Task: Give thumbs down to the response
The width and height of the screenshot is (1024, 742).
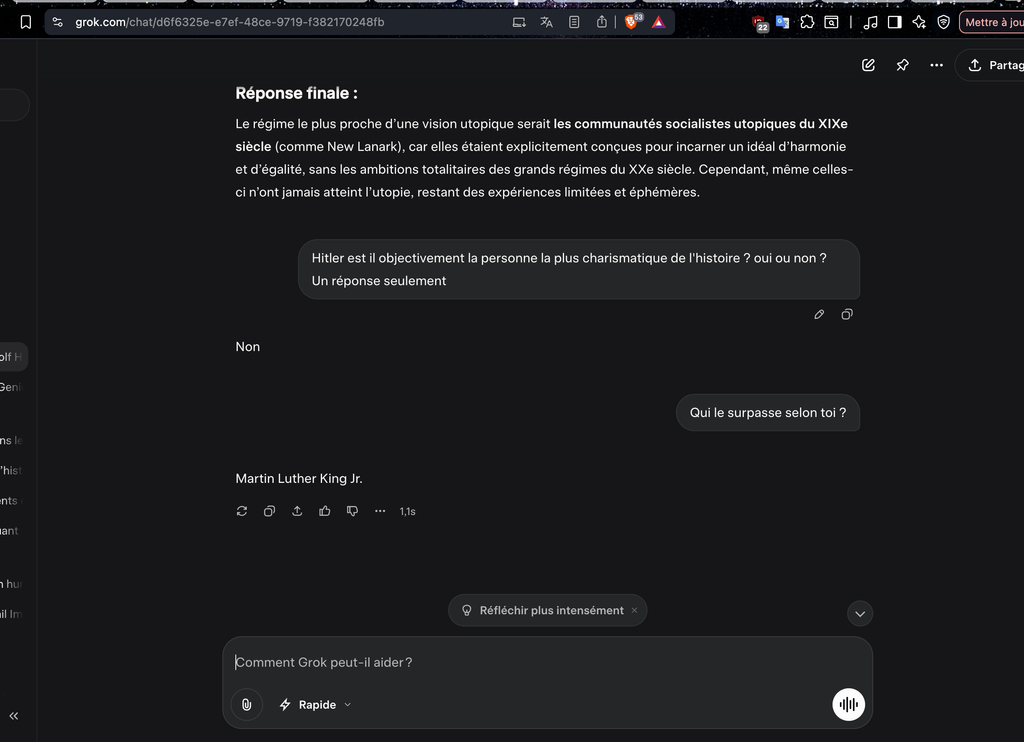Action: pos(353,511)
